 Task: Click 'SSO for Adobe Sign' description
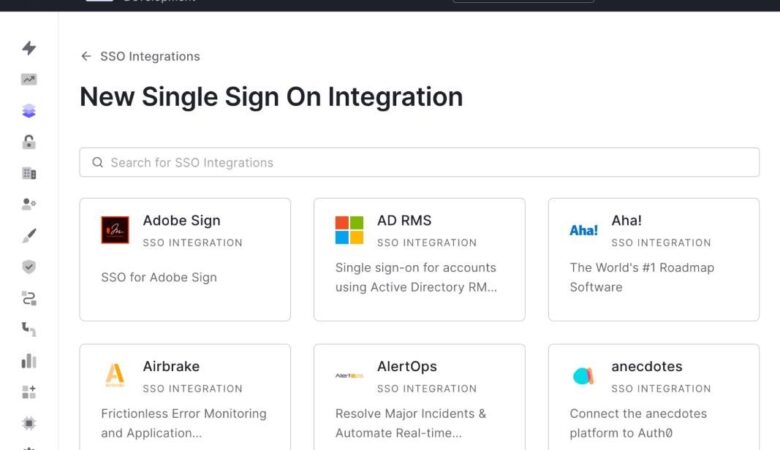159,277
